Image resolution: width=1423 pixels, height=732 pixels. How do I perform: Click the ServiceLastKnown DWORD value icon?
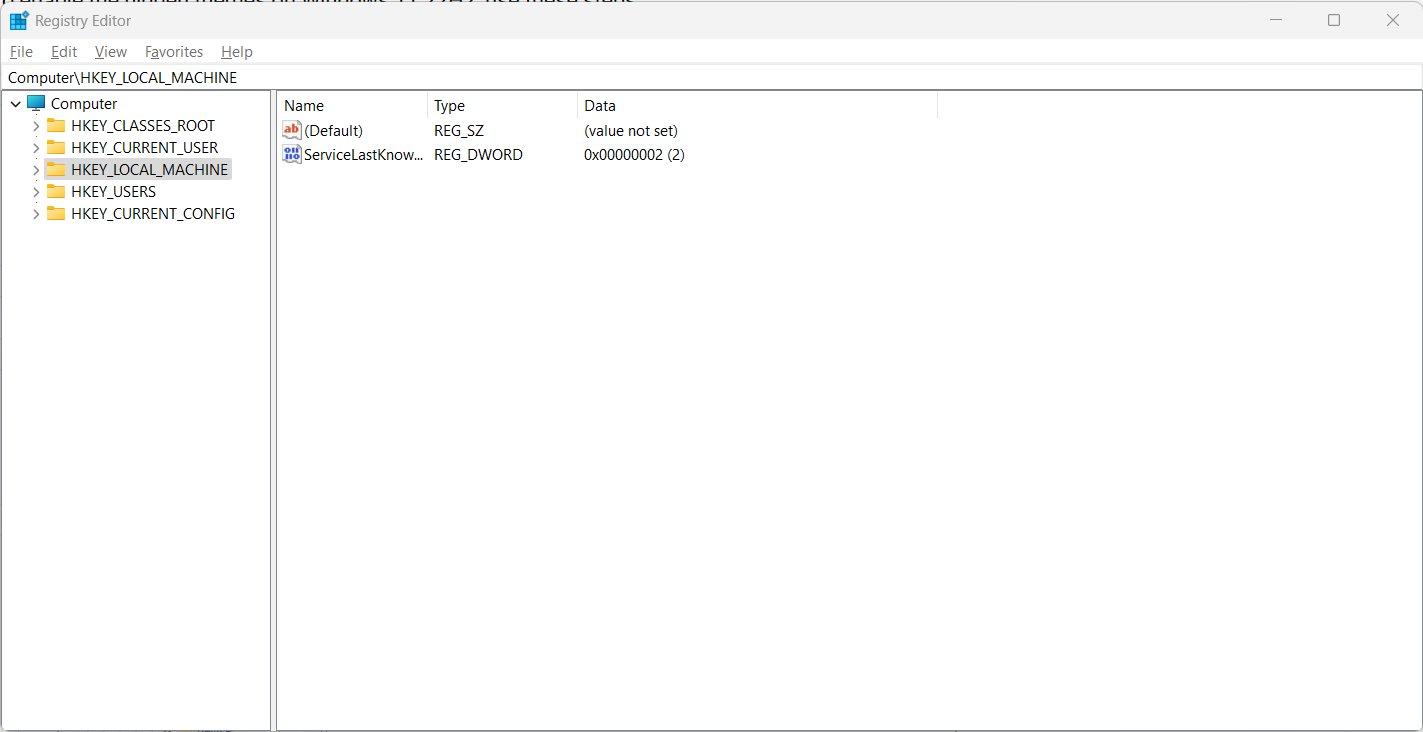292,154
